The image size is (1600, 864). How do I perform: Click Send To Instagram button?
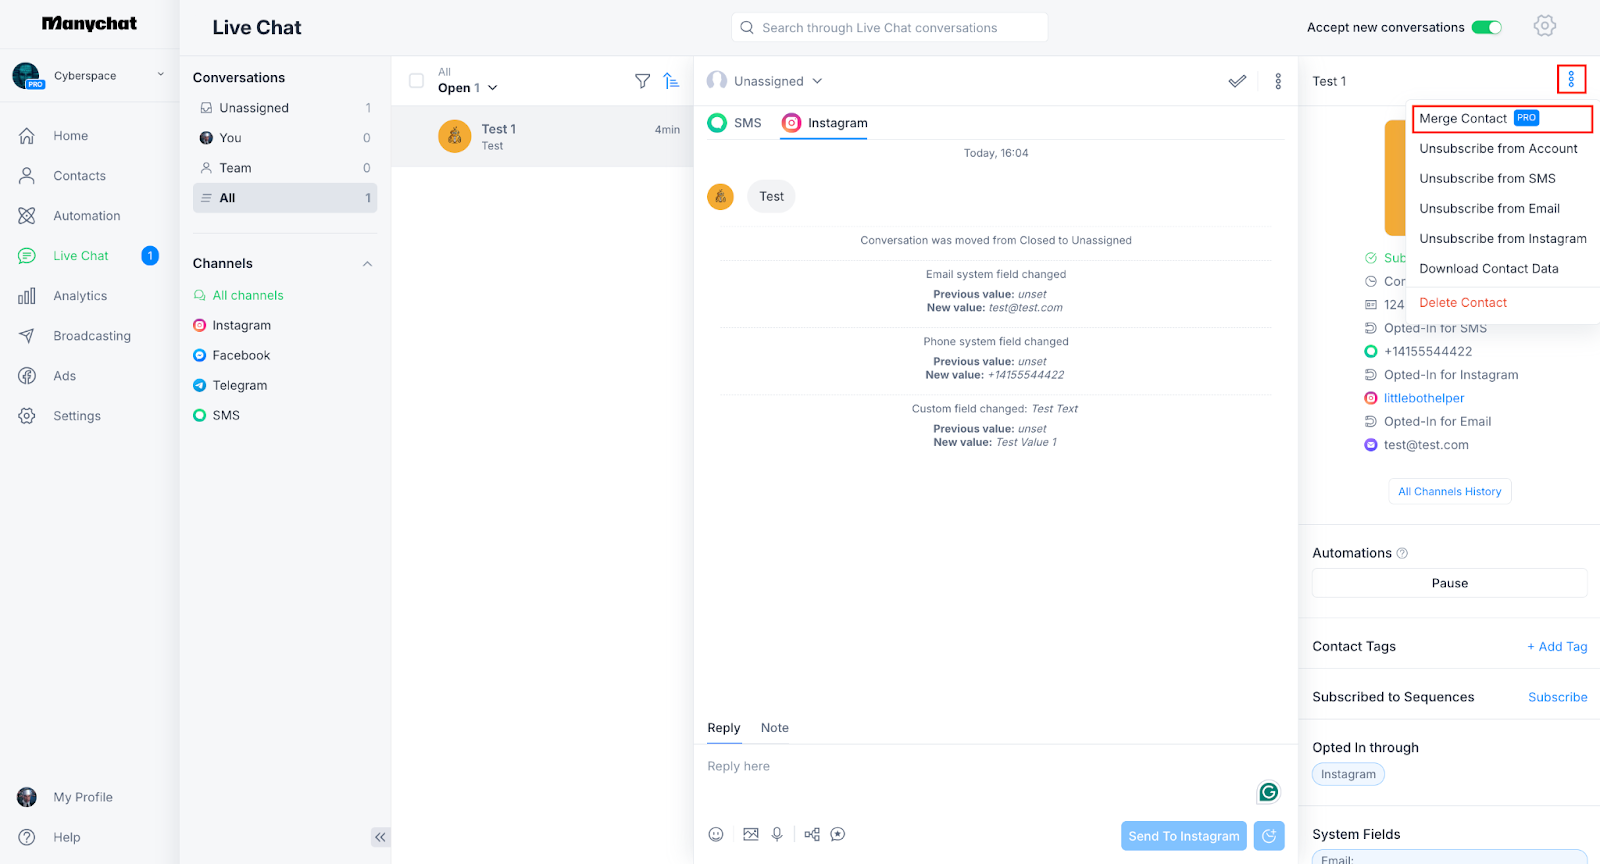[1183, 836]
